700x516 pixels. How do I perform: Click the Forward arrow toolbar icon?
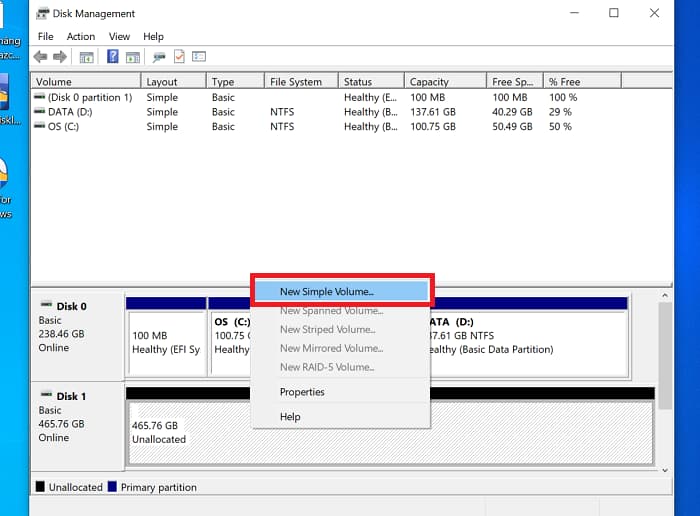pyautogui.click(x=60, y=57)
